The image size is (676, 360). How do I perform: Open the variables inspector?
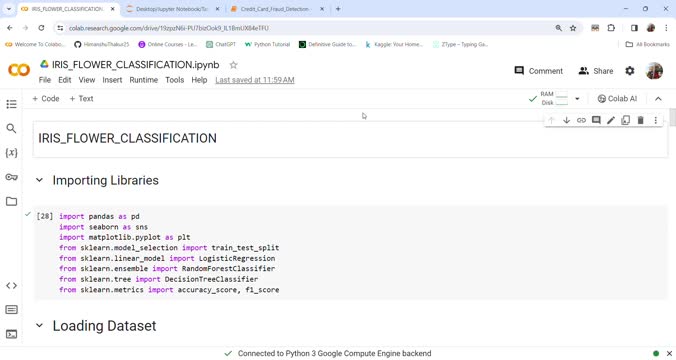[x=12, y=153]
